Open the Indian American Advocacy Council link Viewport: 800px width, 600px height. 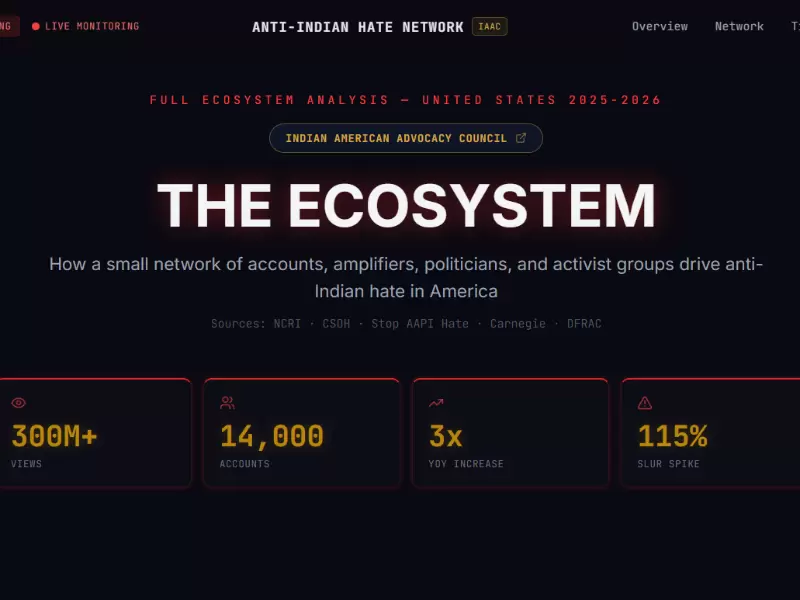coord(396,138)
